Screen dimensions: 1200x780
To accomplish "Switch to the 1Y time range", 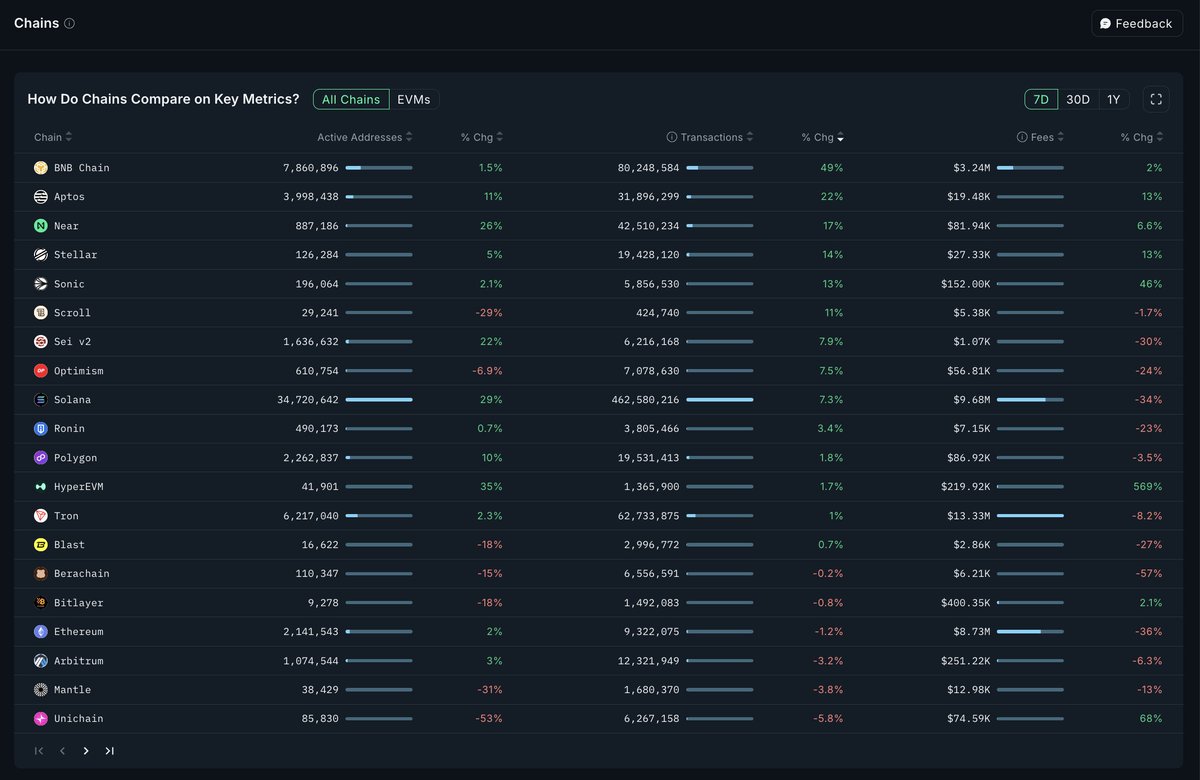I will 1114,99.
